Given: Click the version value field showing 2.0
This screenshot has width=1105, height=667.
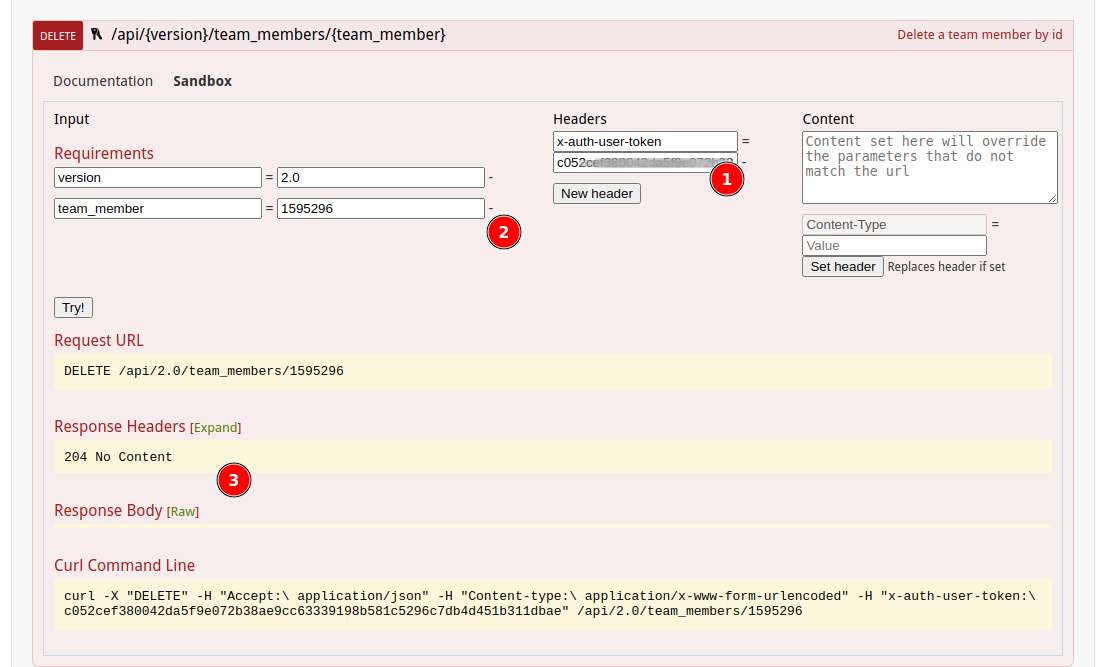Looking at the screenshot, I should coord(381,178).
